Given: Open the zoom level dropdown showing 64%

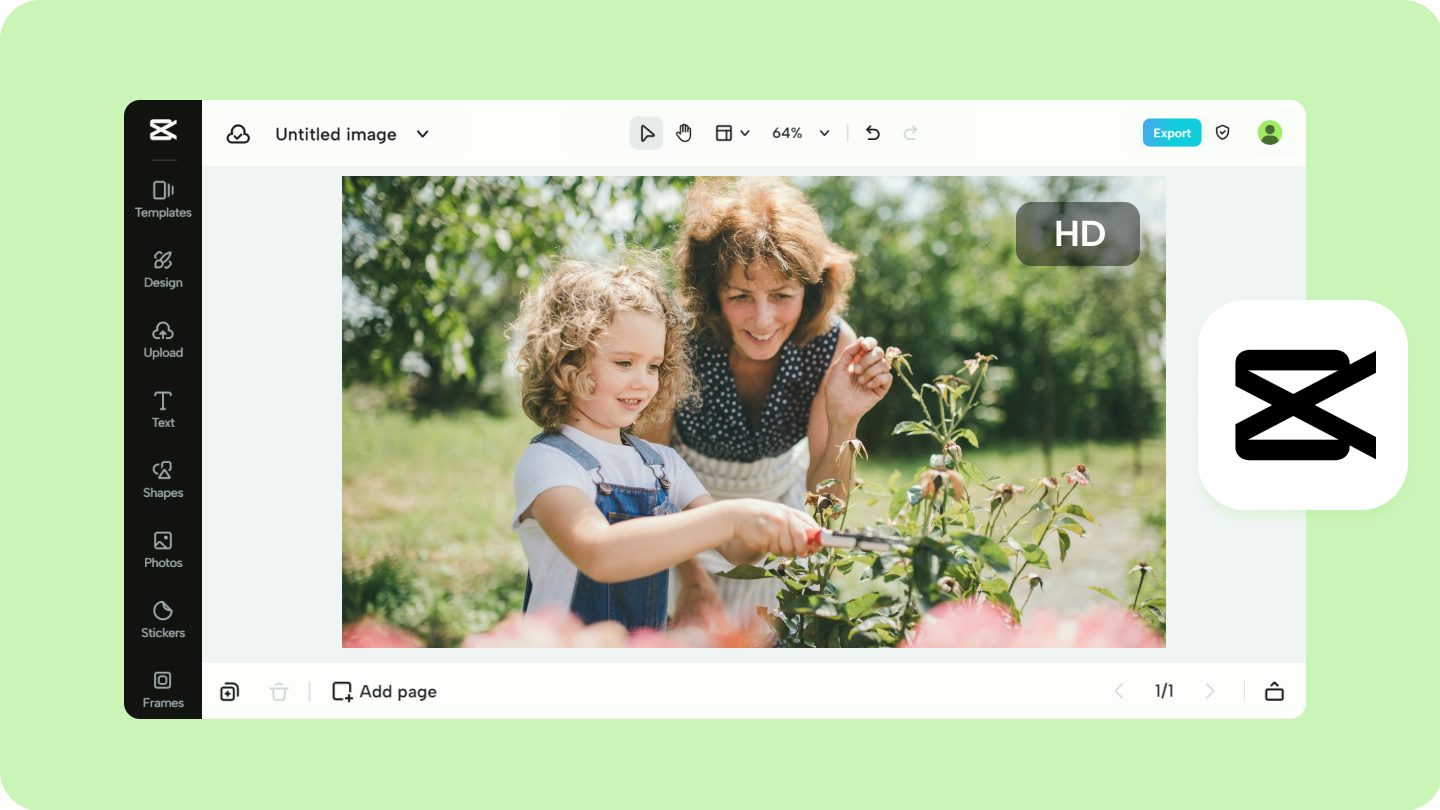Looking at the screenshot, I should tap(800, 132).
